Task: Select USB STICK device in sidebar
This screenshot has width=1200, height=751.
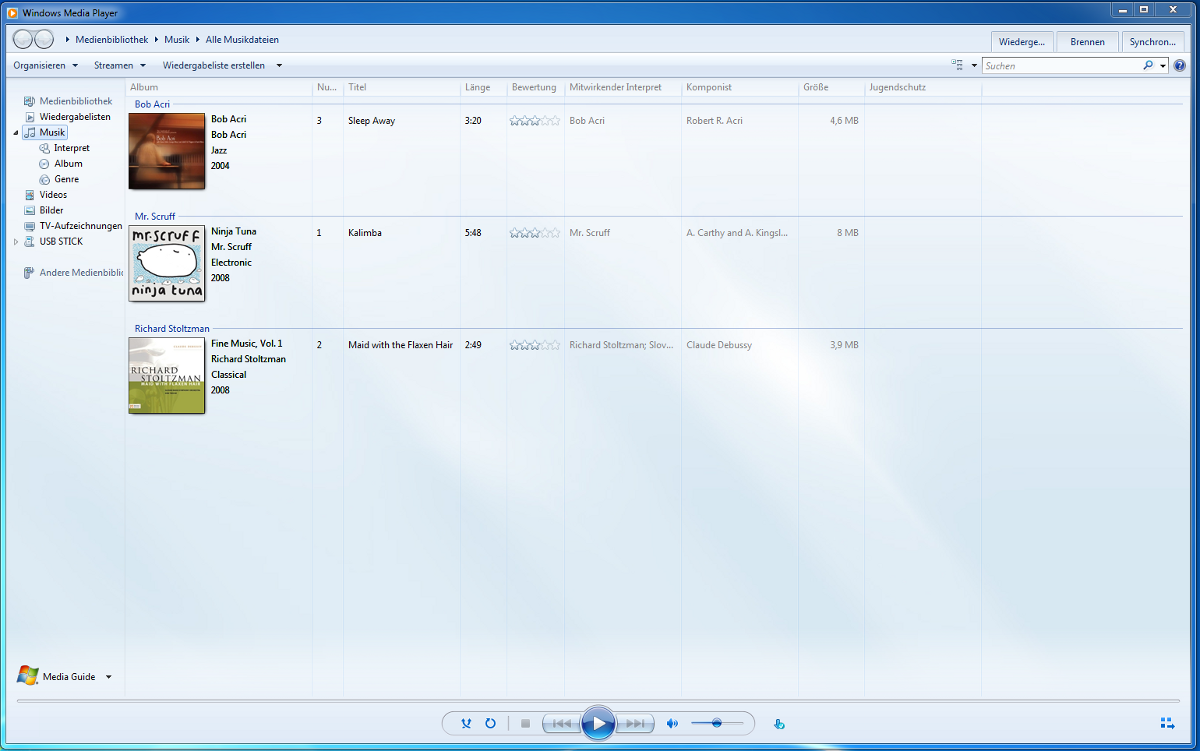Action: (x=61, y=241)
